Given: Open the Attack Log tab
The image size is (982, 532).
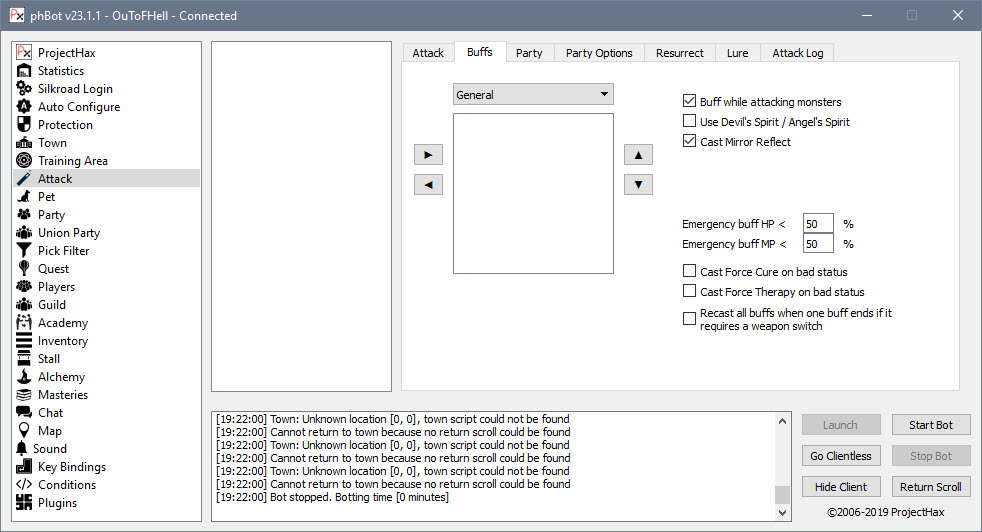Looking at the screenshot, I should tap(796, 53).
